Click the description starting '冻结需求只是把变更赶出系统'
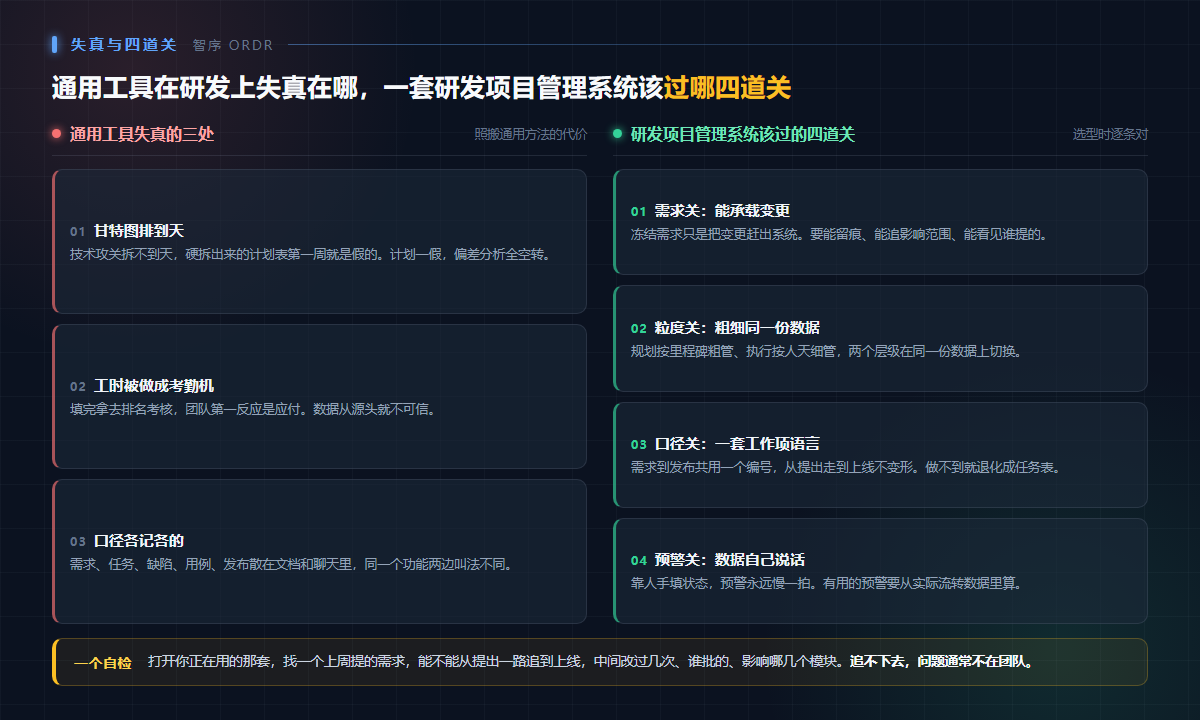This screenshot has height=720, width=1200. click(838, 233)
